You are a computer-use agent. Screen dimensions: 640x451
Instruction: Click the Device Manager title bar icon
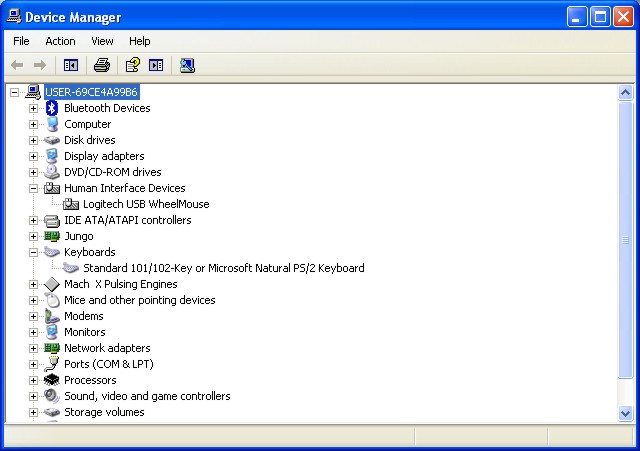coord(14,16)
